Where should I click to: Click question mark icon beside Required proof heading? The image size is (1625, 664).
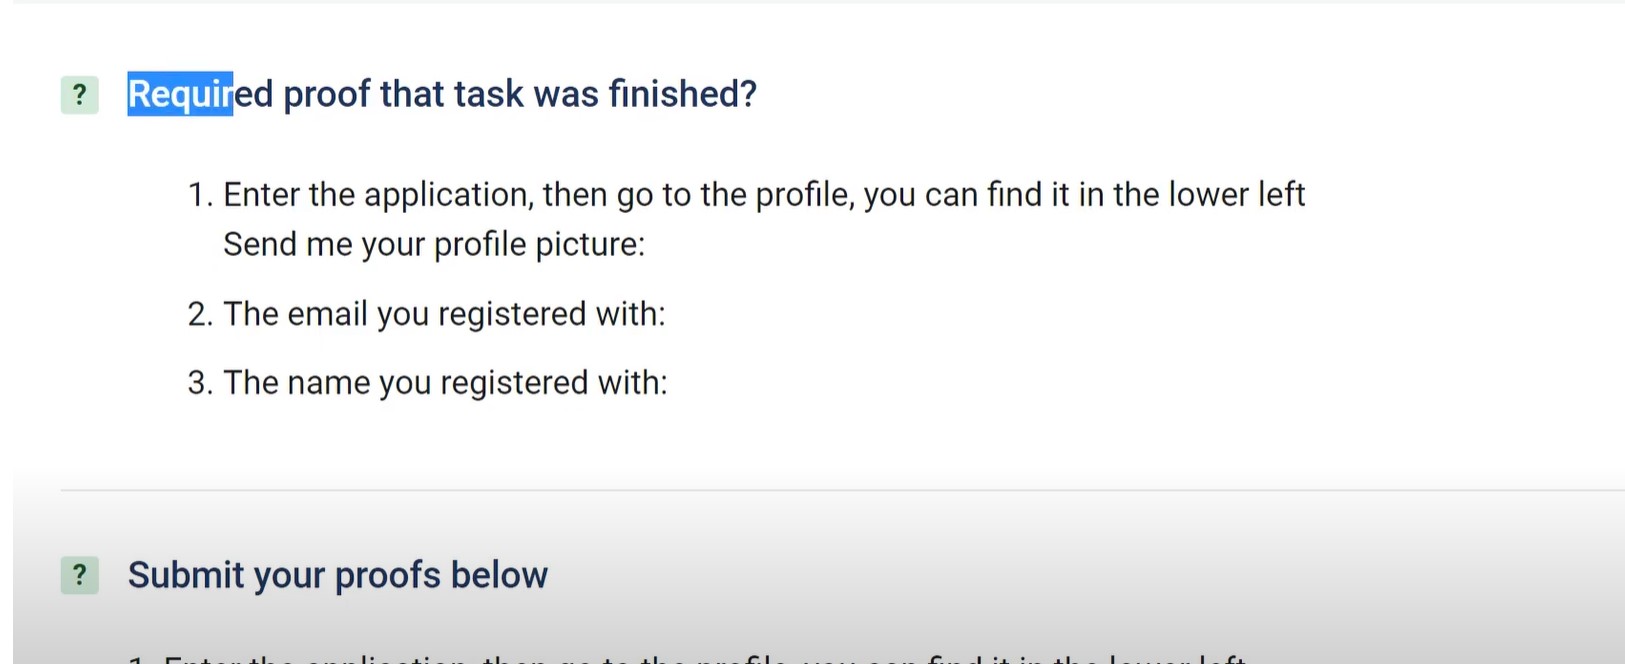tap(80, 95)
